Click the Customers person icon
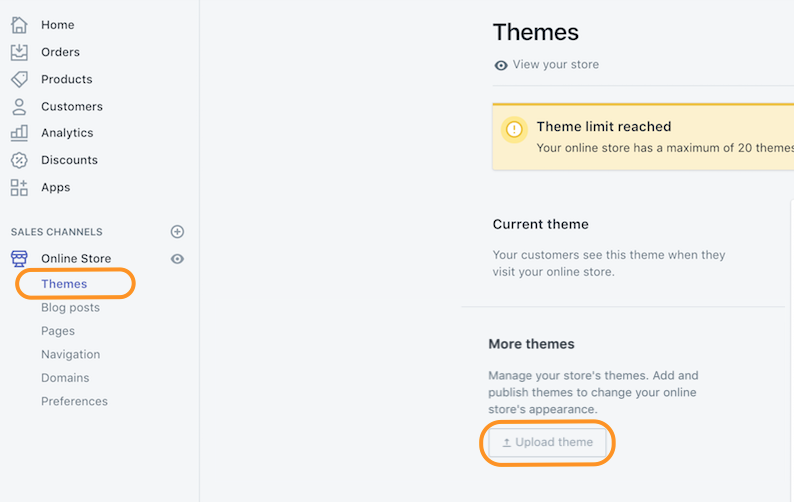This screenshot has width=794, height=502. (19, 106)
